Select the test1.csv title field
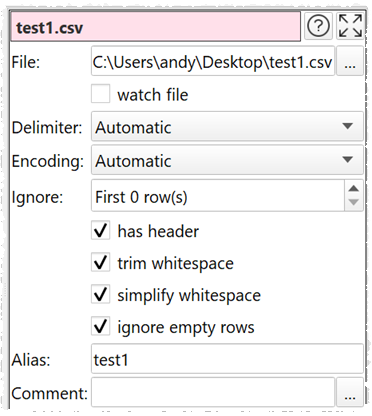 pos(156,27)
